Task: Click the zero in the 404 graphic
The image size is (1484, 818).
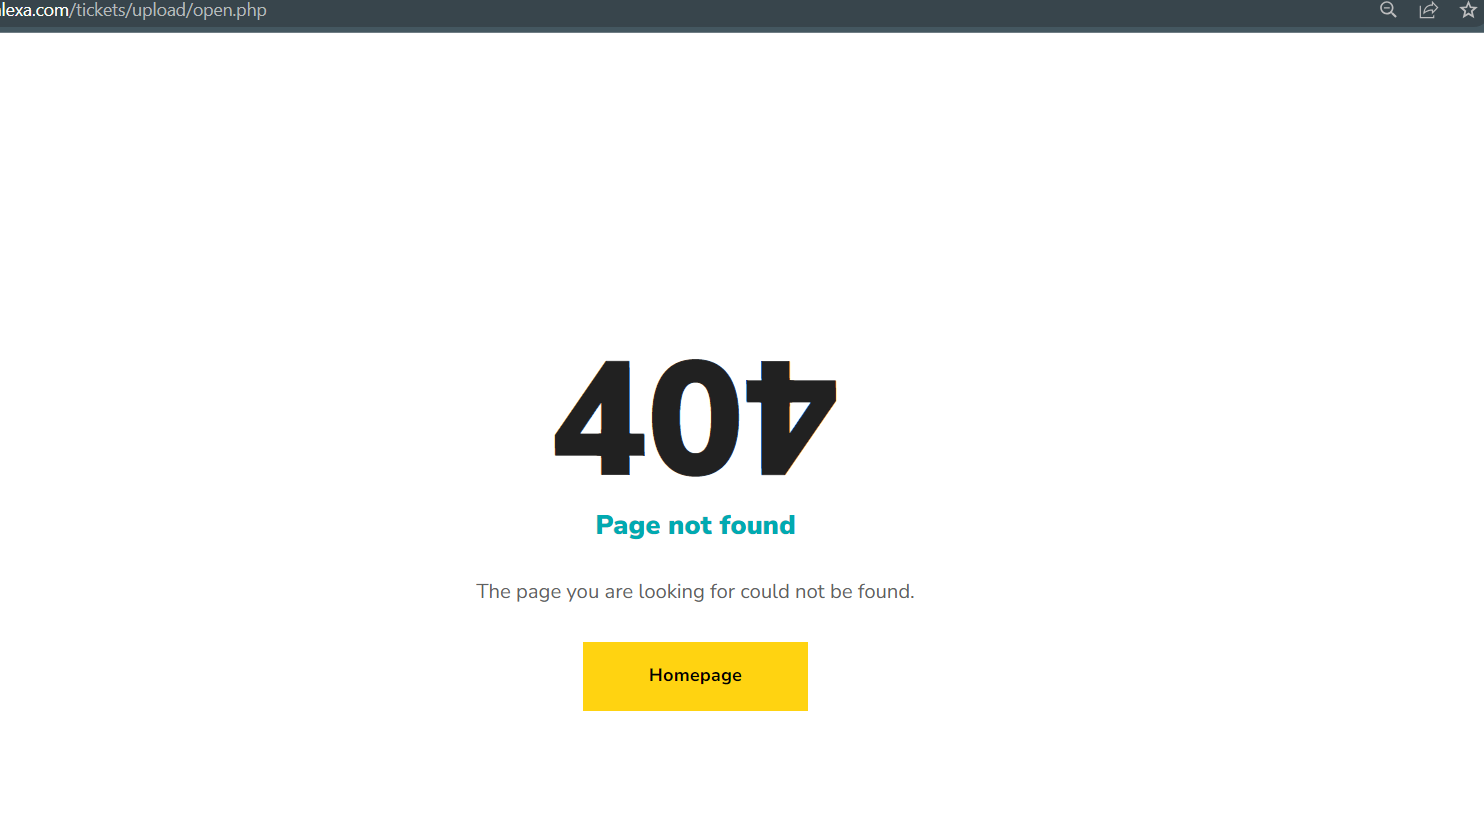Action: (x=695, y=418)
